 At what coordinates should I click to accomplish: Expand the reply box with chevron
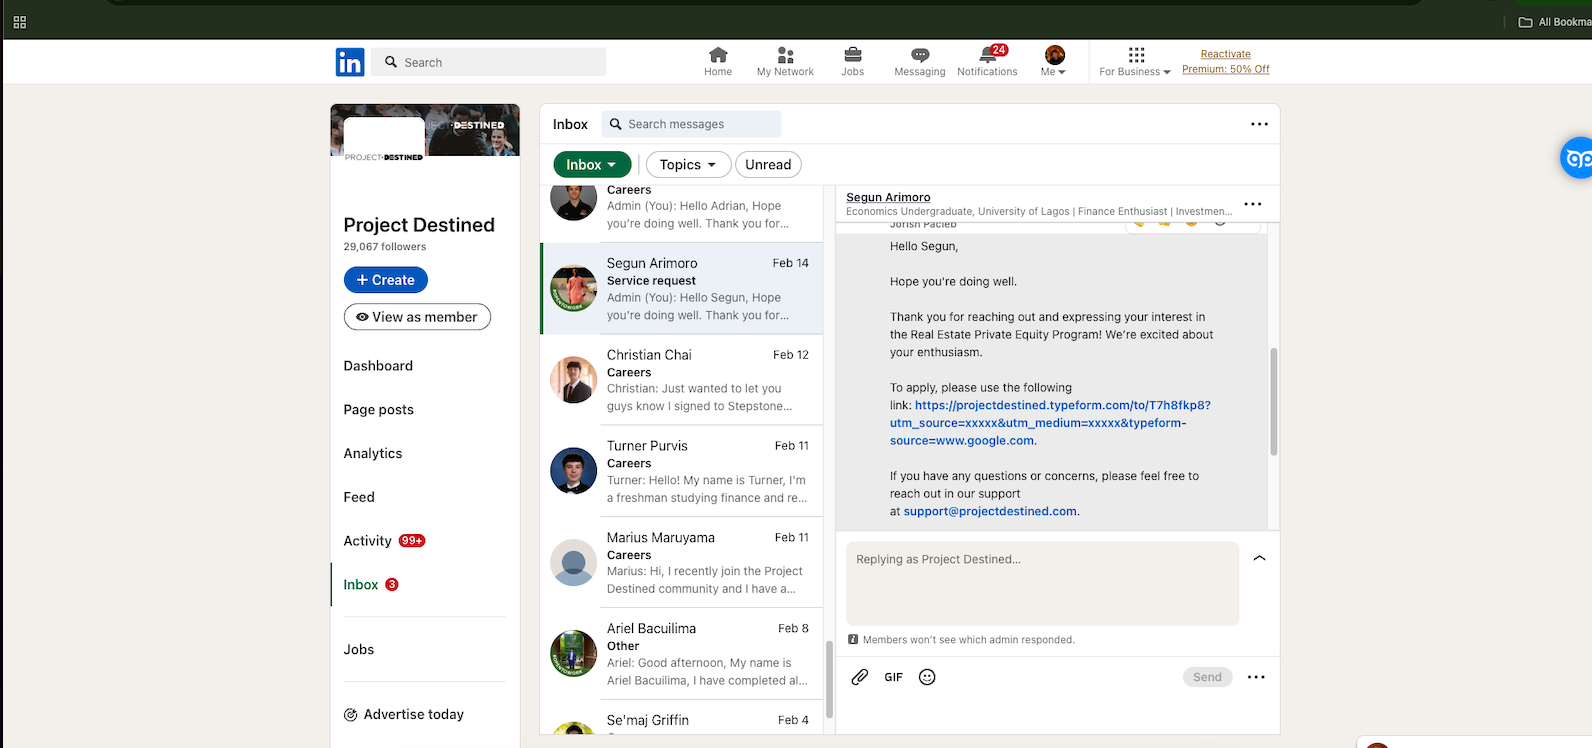pos(1260,558)
